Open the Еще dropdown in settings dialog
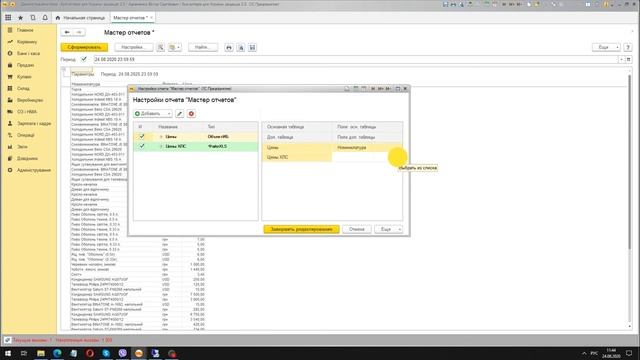The image size is (640, 360). coord(389,229)
